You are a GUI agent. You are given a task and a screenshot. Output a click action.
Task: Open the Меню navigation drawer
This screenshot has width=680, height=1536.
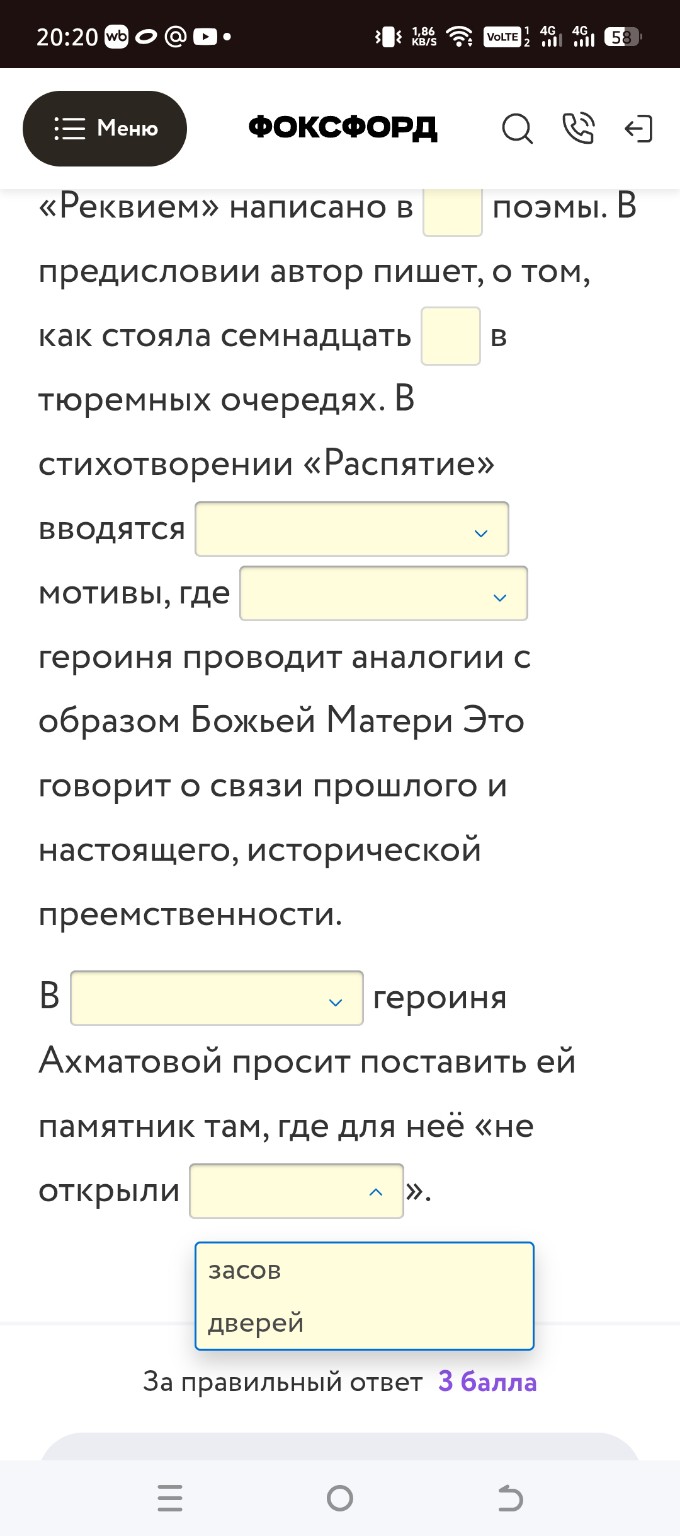click(x=104, y=128)
